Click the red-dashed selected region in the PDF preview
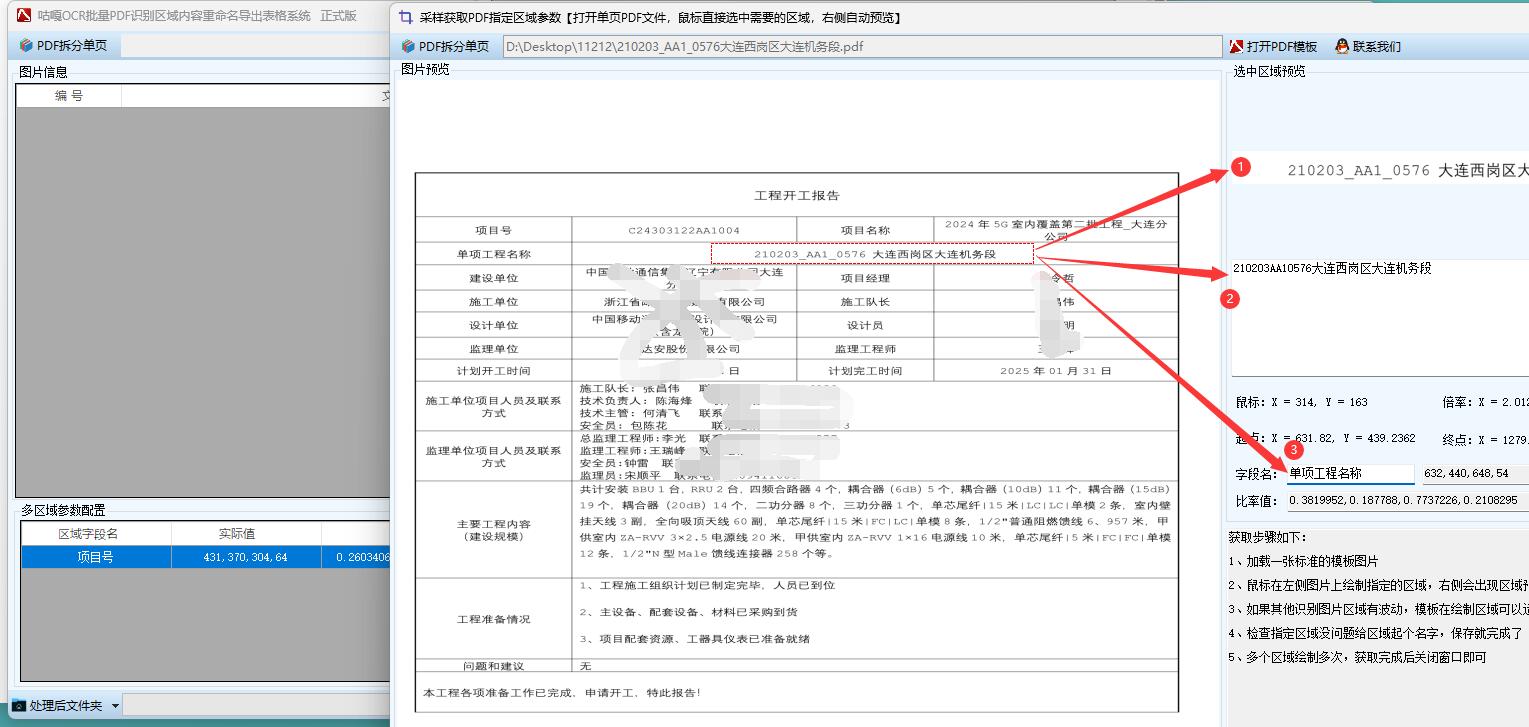This screenshot has width=1529, height=727. point(872,254)
